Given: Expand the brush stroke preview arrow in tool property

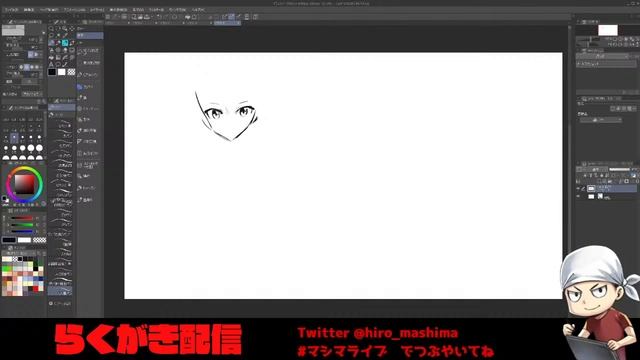Looking at the screenshot, I should [x=44, y=33].
